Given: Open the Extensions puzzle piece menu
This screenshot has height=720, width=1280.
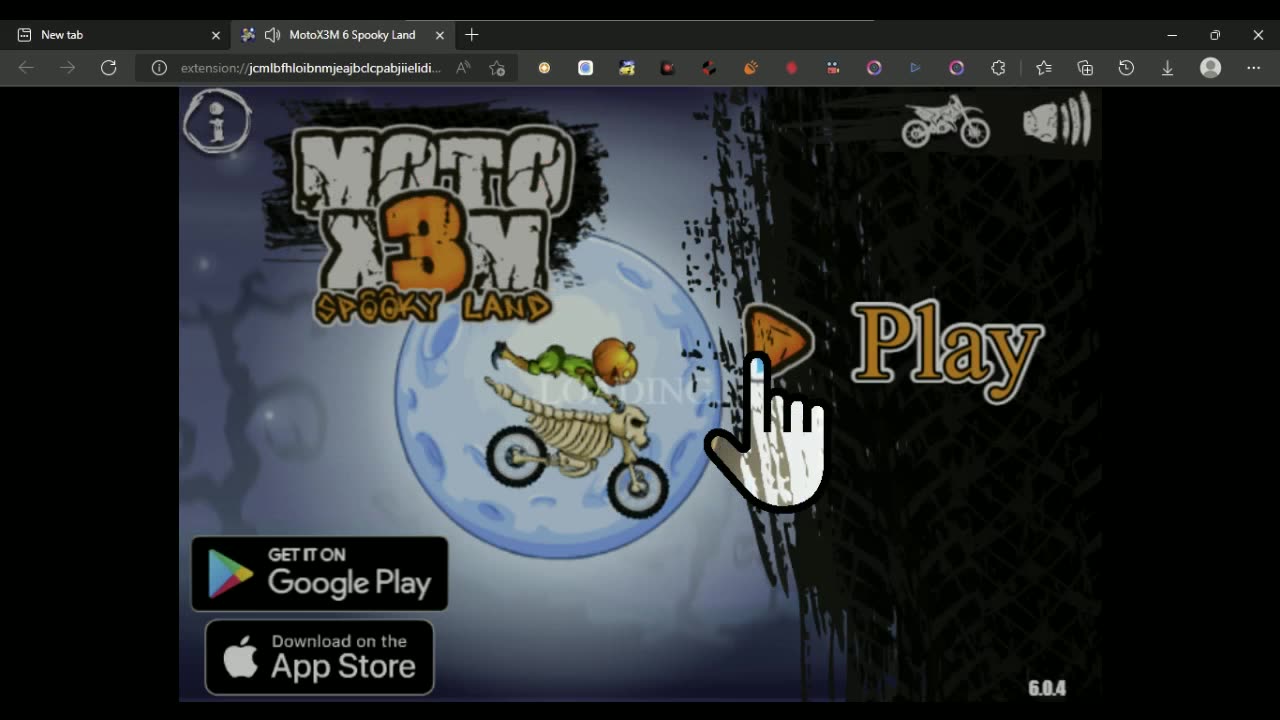Looking at the screenshot, I should [x=998, y=68].
